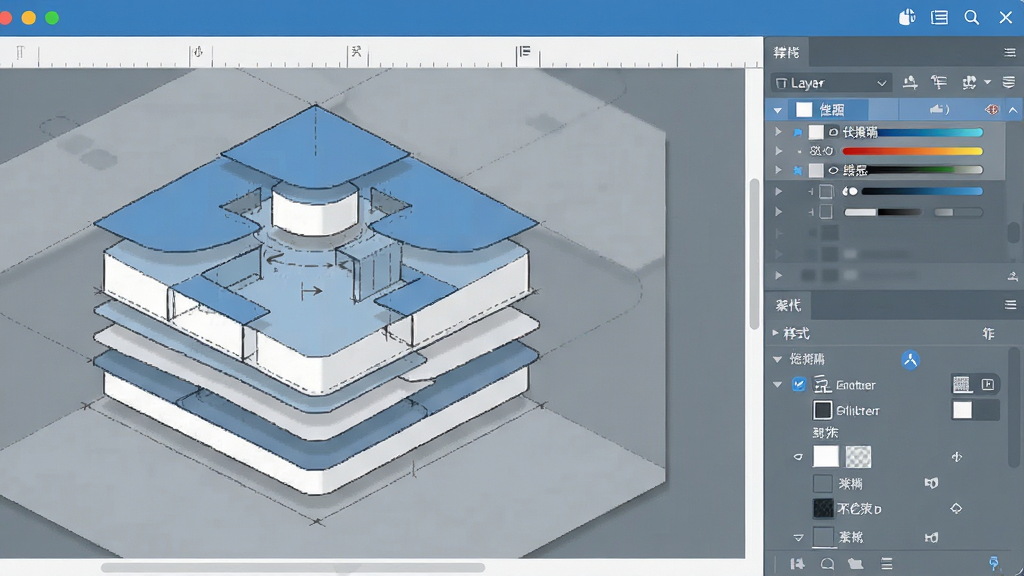
Task: Click the folder icon in bottom toolbar
Action: tap(856, 564)
